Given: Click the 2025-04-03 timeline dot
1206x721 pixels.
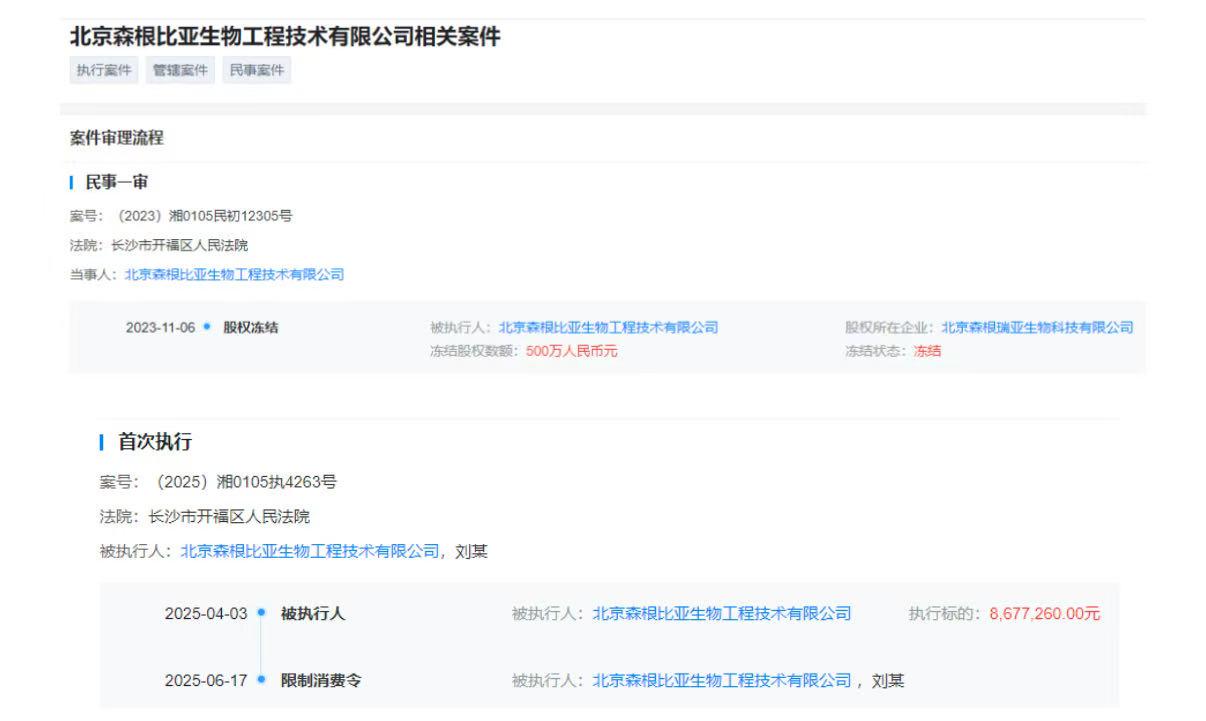Looking at the screenshot, I should (261, 613).
